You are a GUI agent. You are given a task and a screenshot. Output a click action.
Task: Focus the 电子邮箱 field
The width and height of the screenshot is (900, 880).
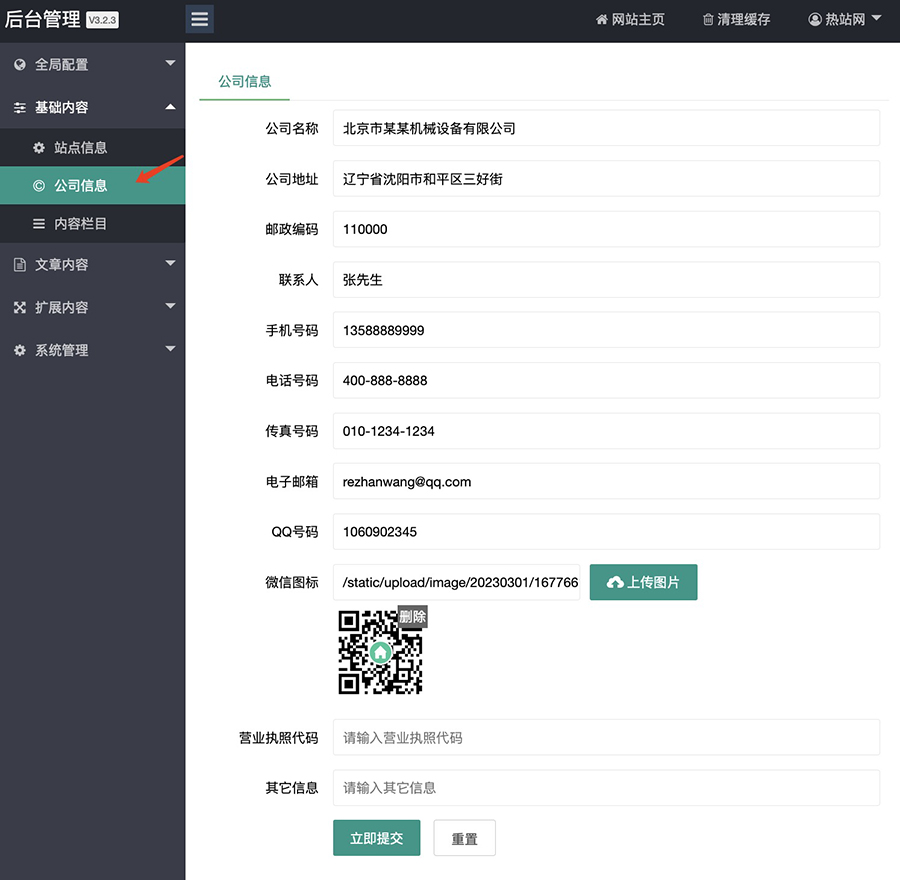606,481
